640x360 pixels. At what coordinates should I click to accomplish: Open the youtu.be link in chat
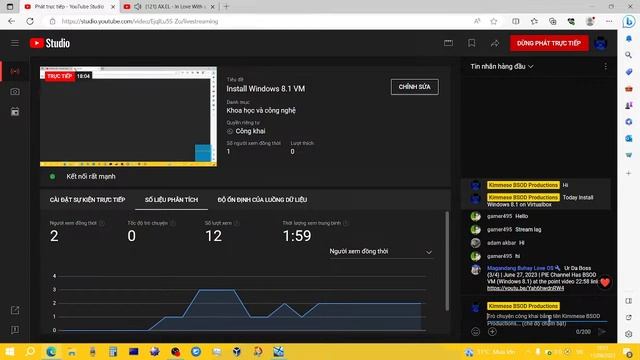(x=525, y=288)
